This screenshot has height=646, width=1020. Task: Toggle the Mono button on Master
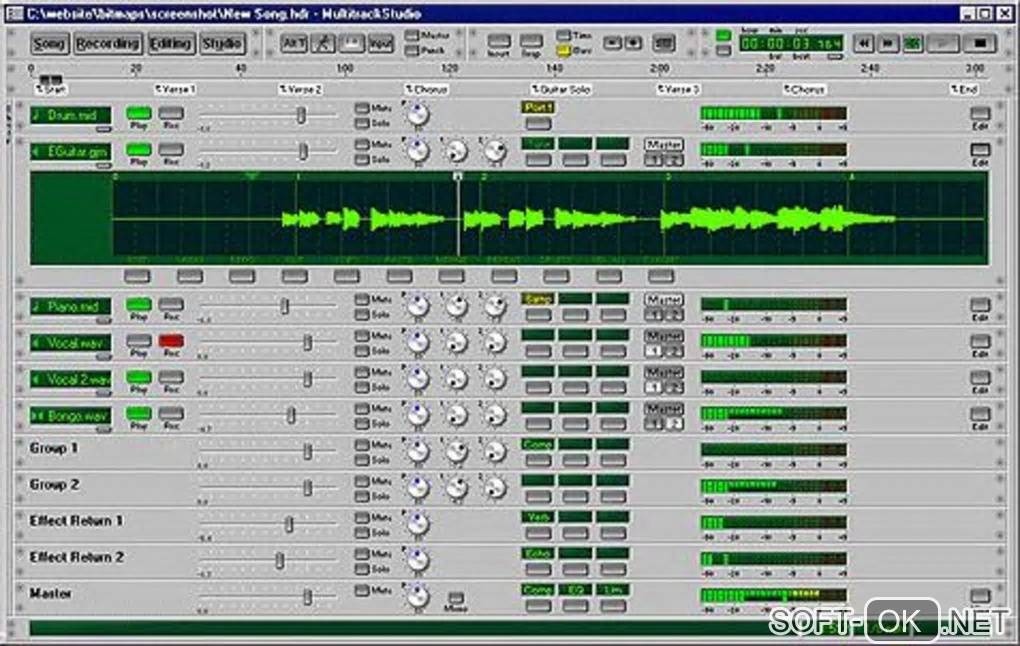pyautogui.click(x=456, y=597)
